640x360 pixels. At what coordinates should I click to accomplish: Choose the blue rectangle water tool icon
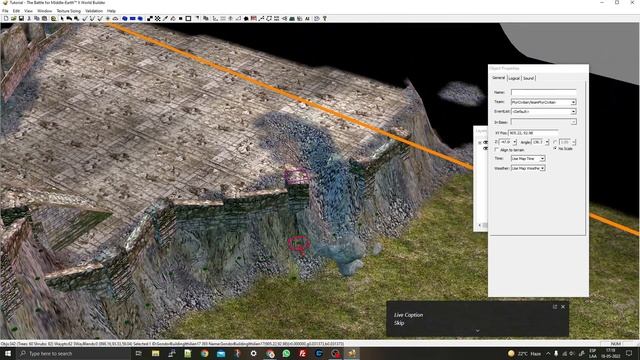point(133,18)
